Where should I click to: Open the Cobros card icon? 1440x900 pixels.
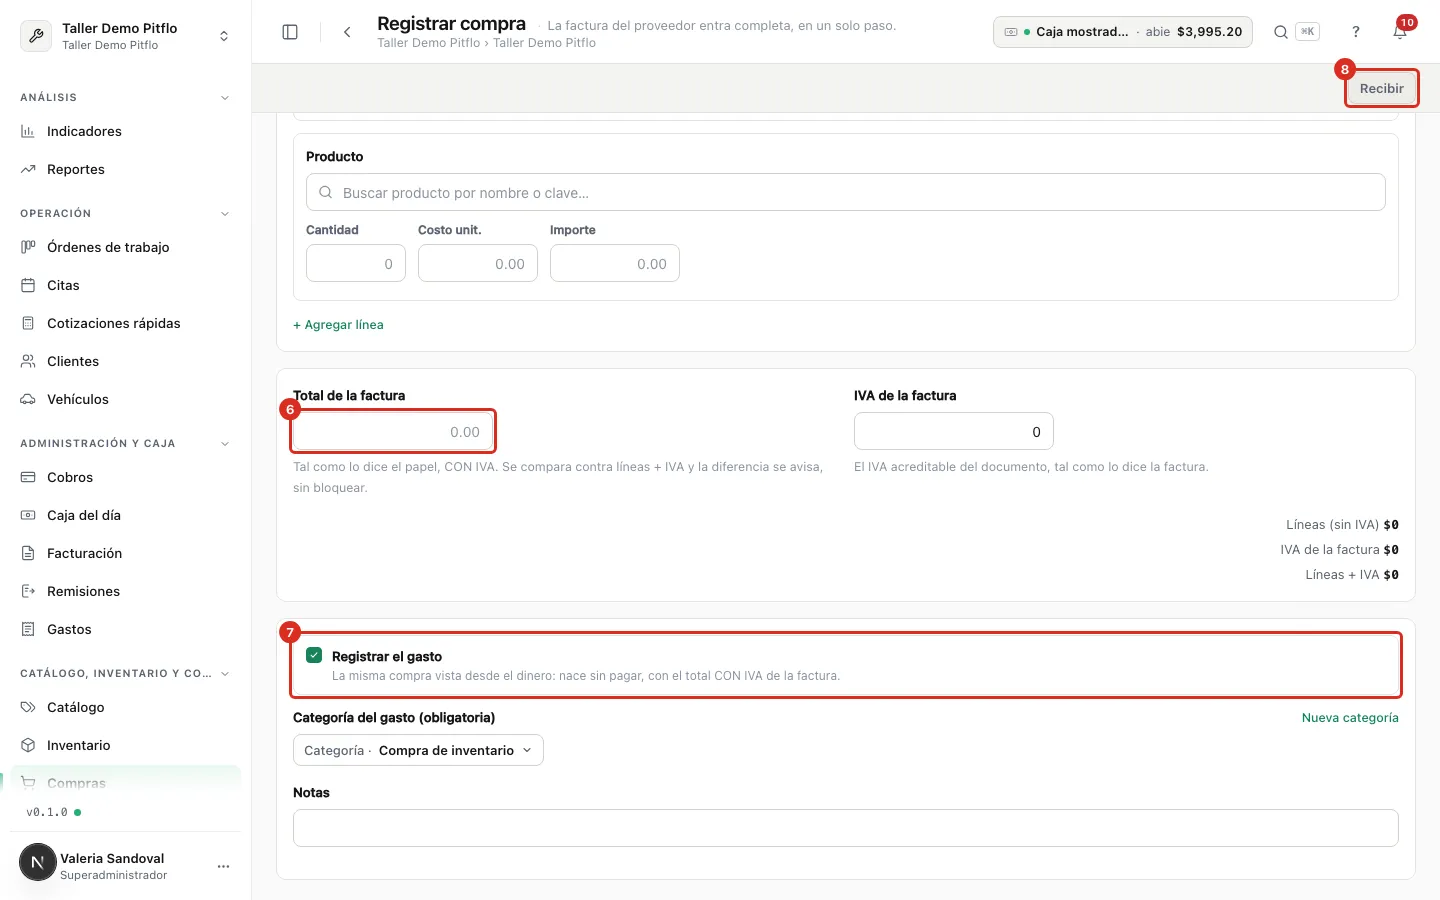point(28,477)
